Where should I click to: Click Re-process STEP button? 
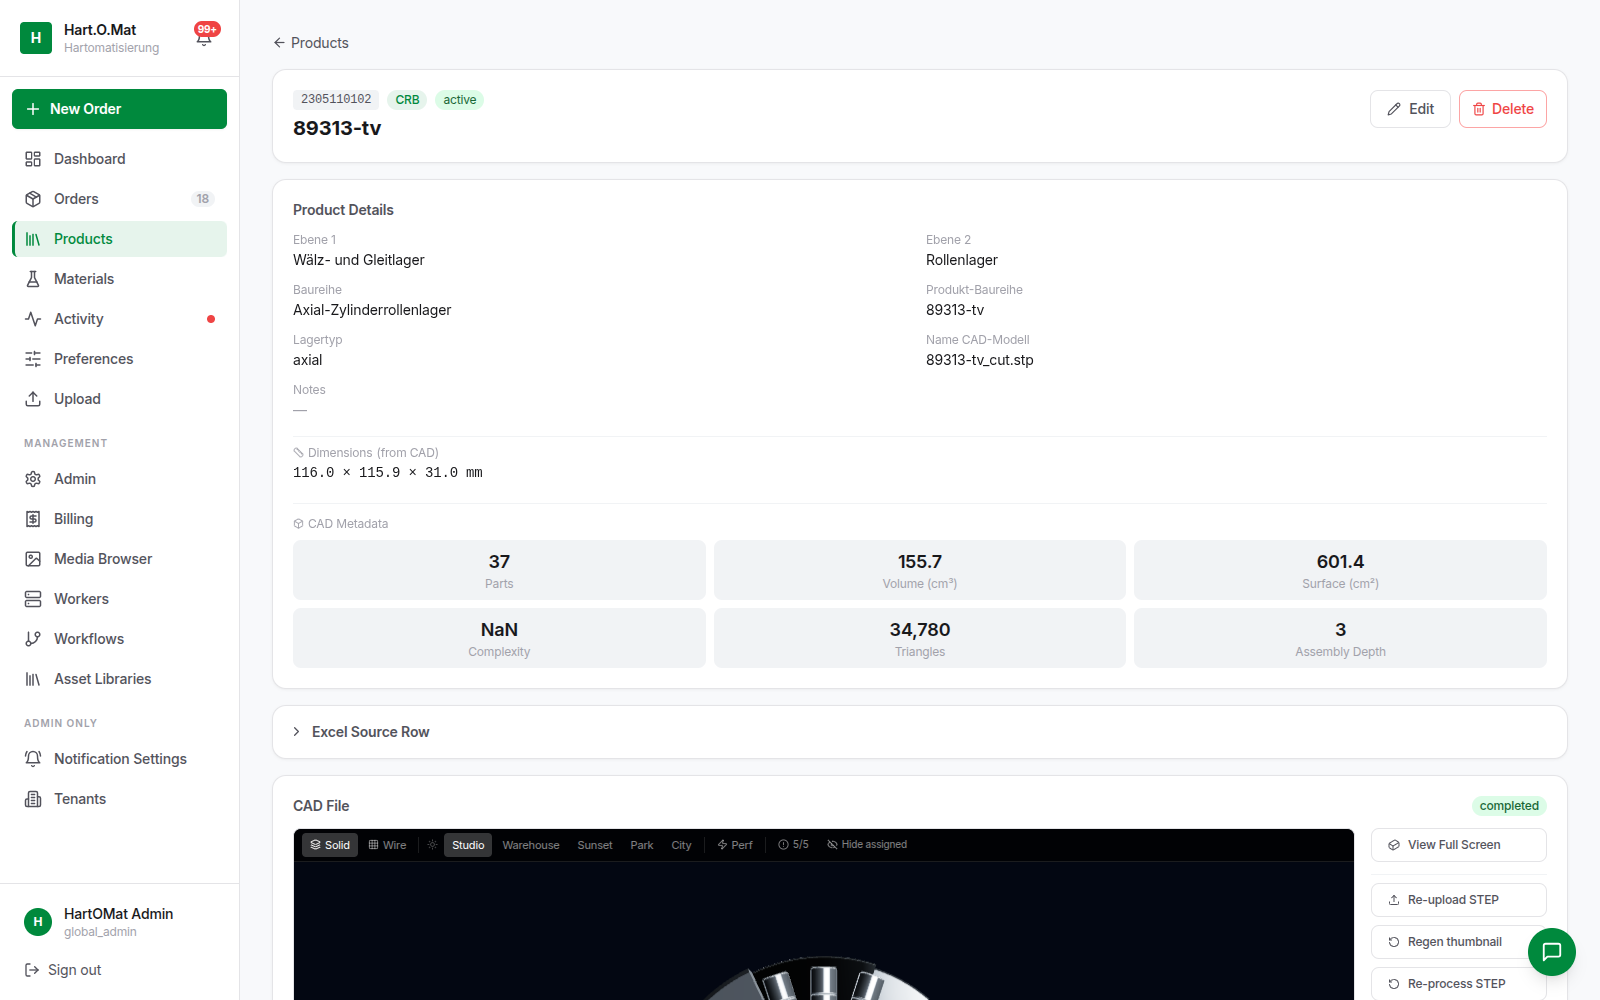pyautogui.click(x=1459, y=984)
